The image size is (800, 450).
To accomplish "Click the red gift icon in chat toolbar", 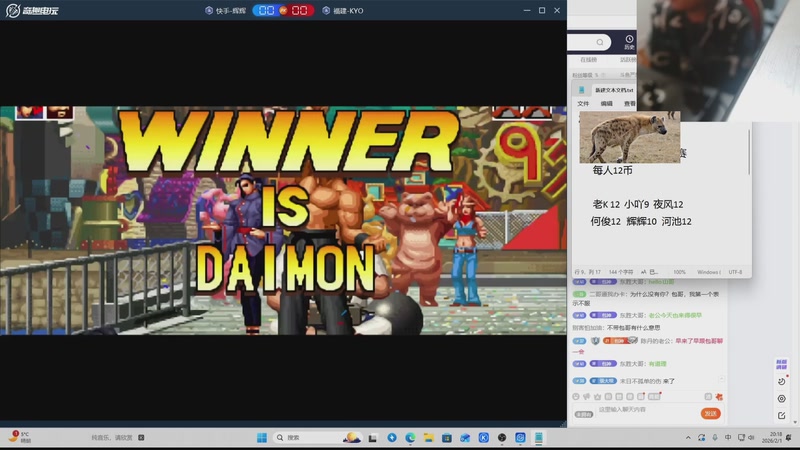I will click(719, 396).
